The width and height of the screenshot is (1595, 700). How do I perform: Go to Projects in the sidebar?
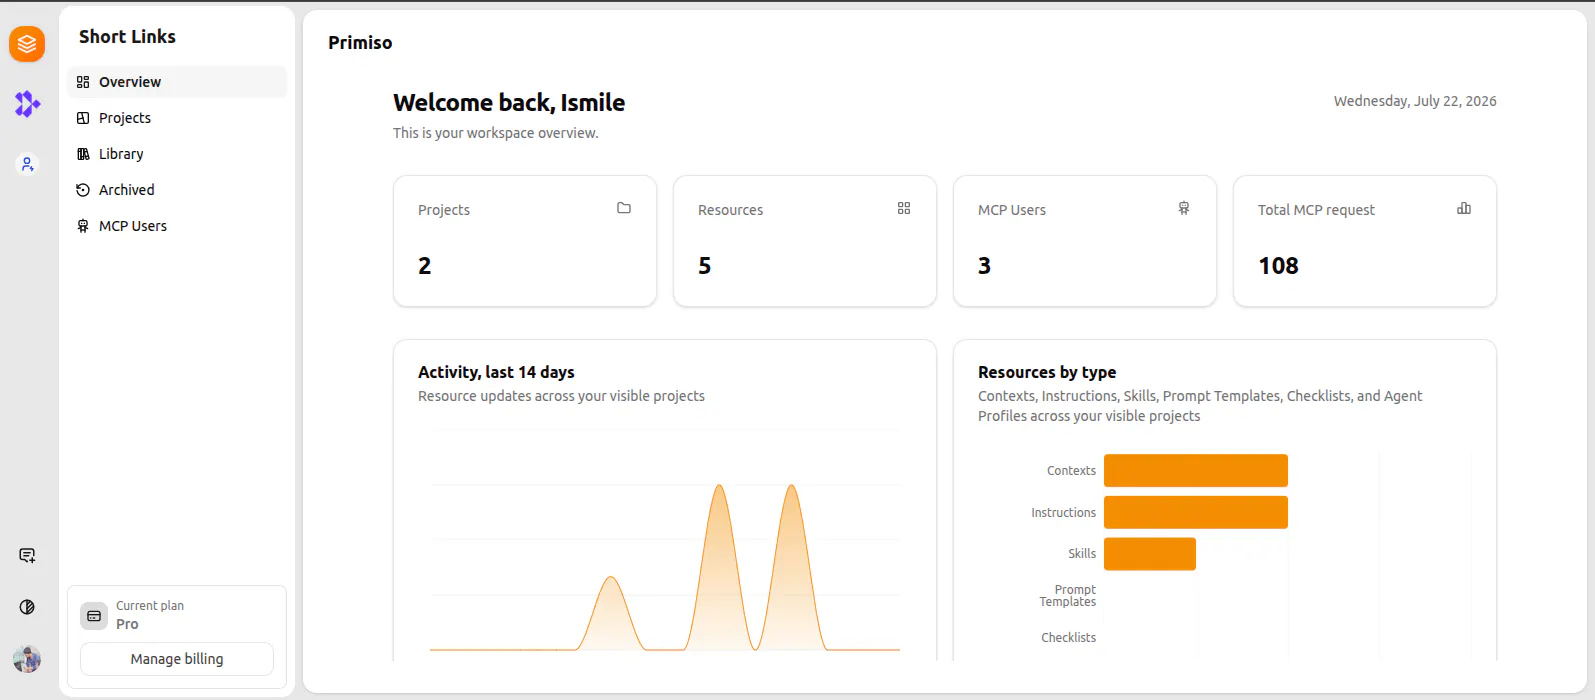click(x=177, y=118)
